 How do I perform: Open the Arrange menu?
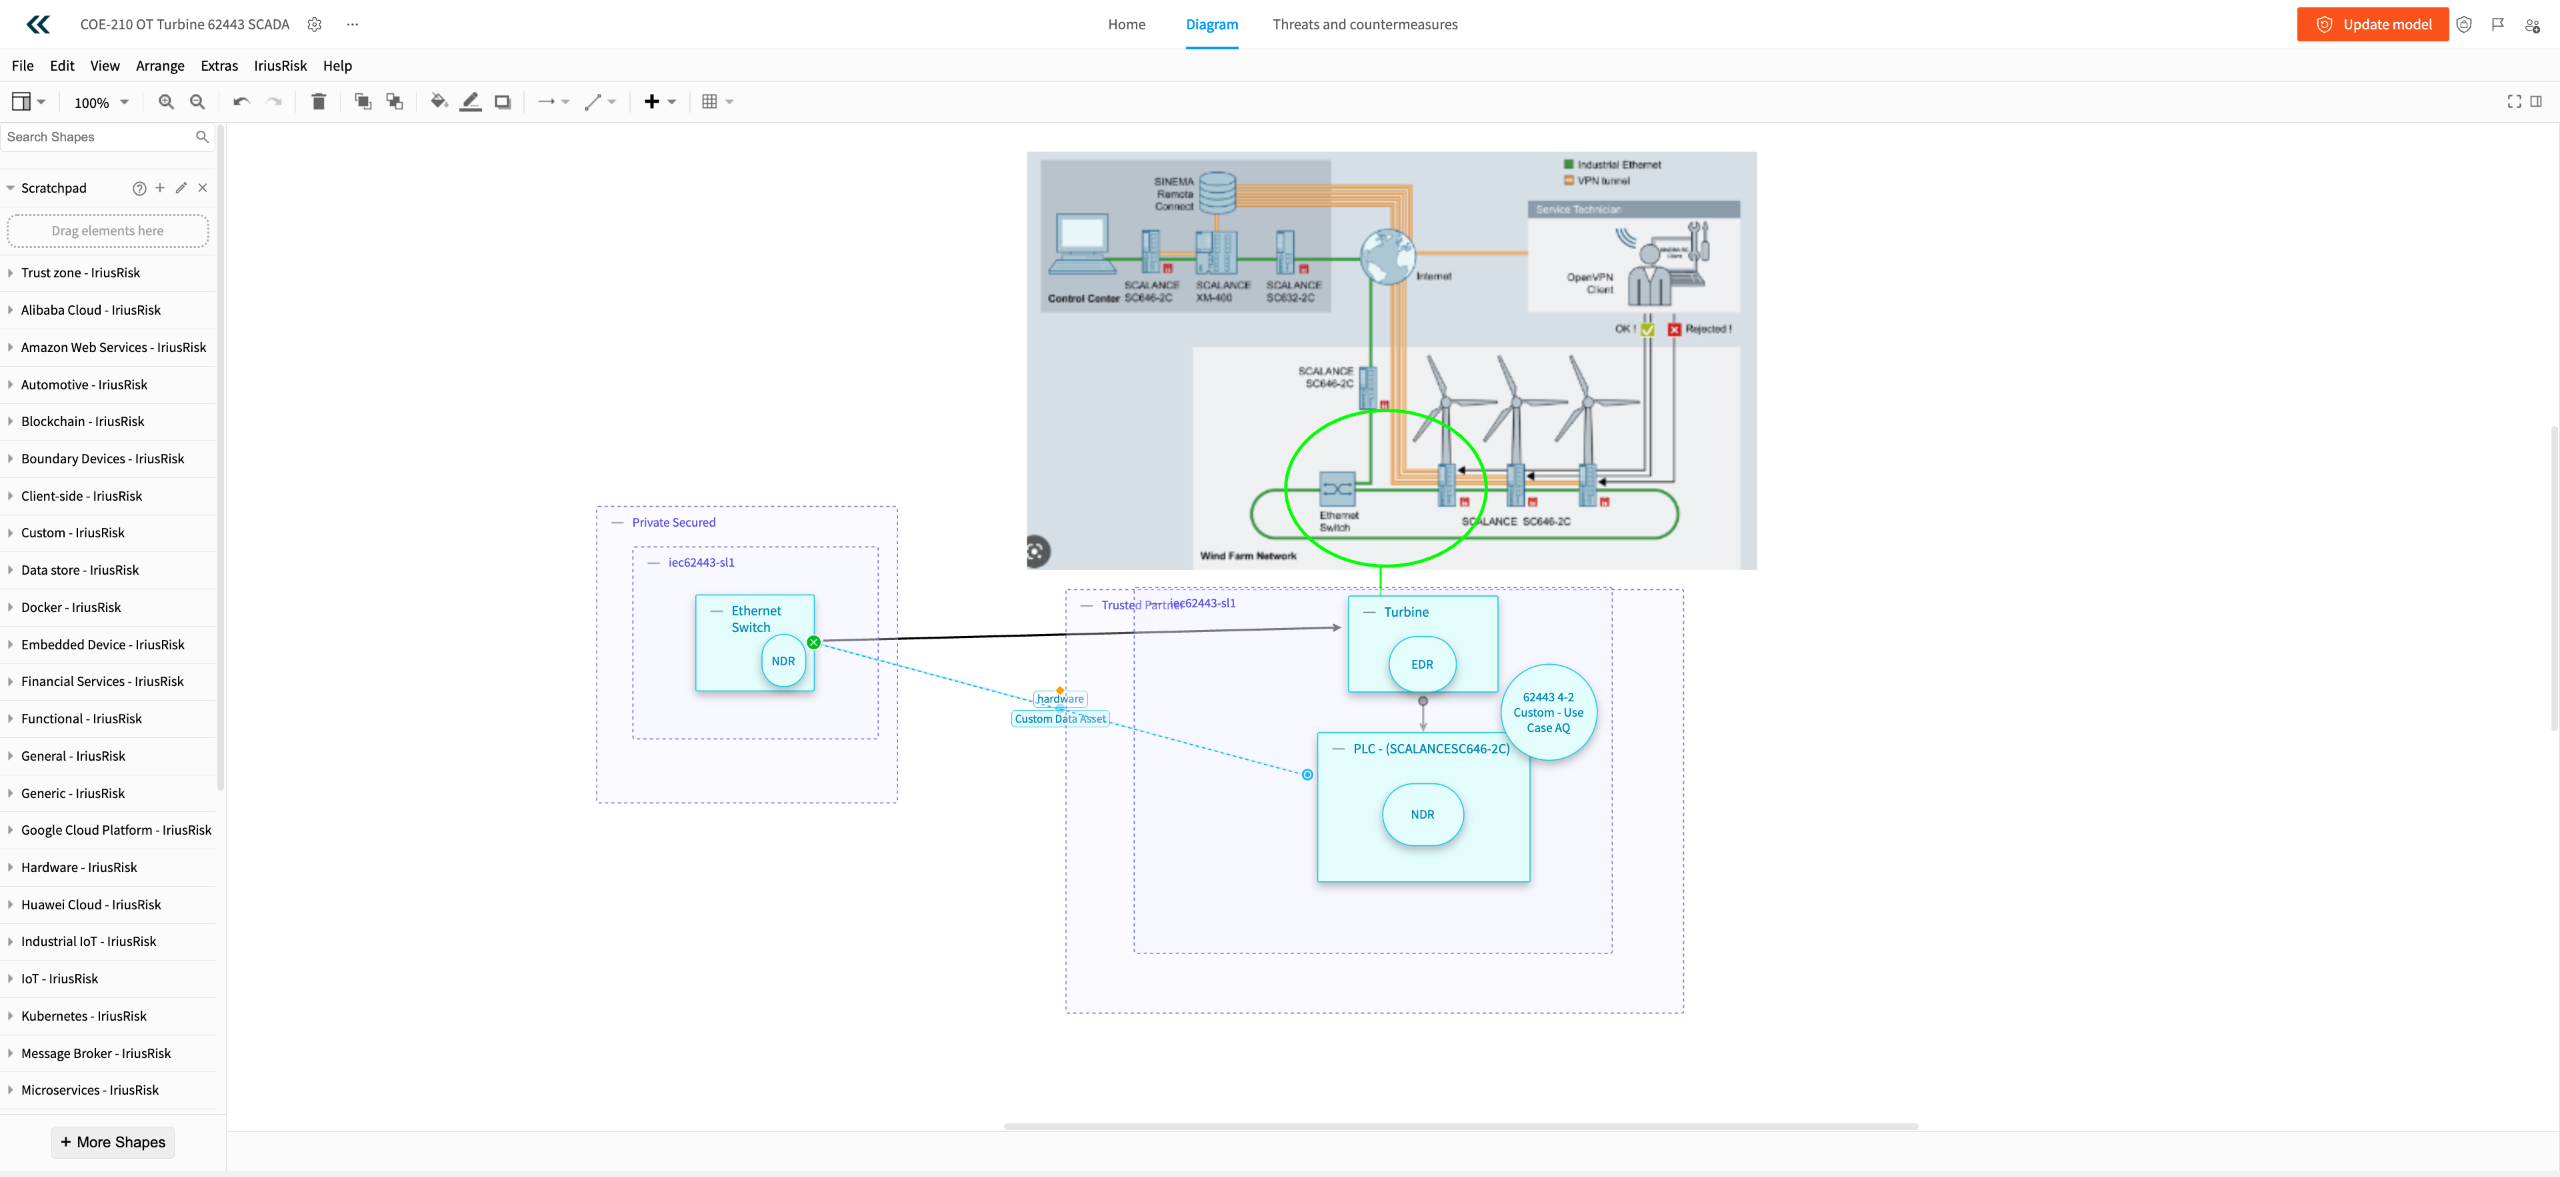(160, 66)
